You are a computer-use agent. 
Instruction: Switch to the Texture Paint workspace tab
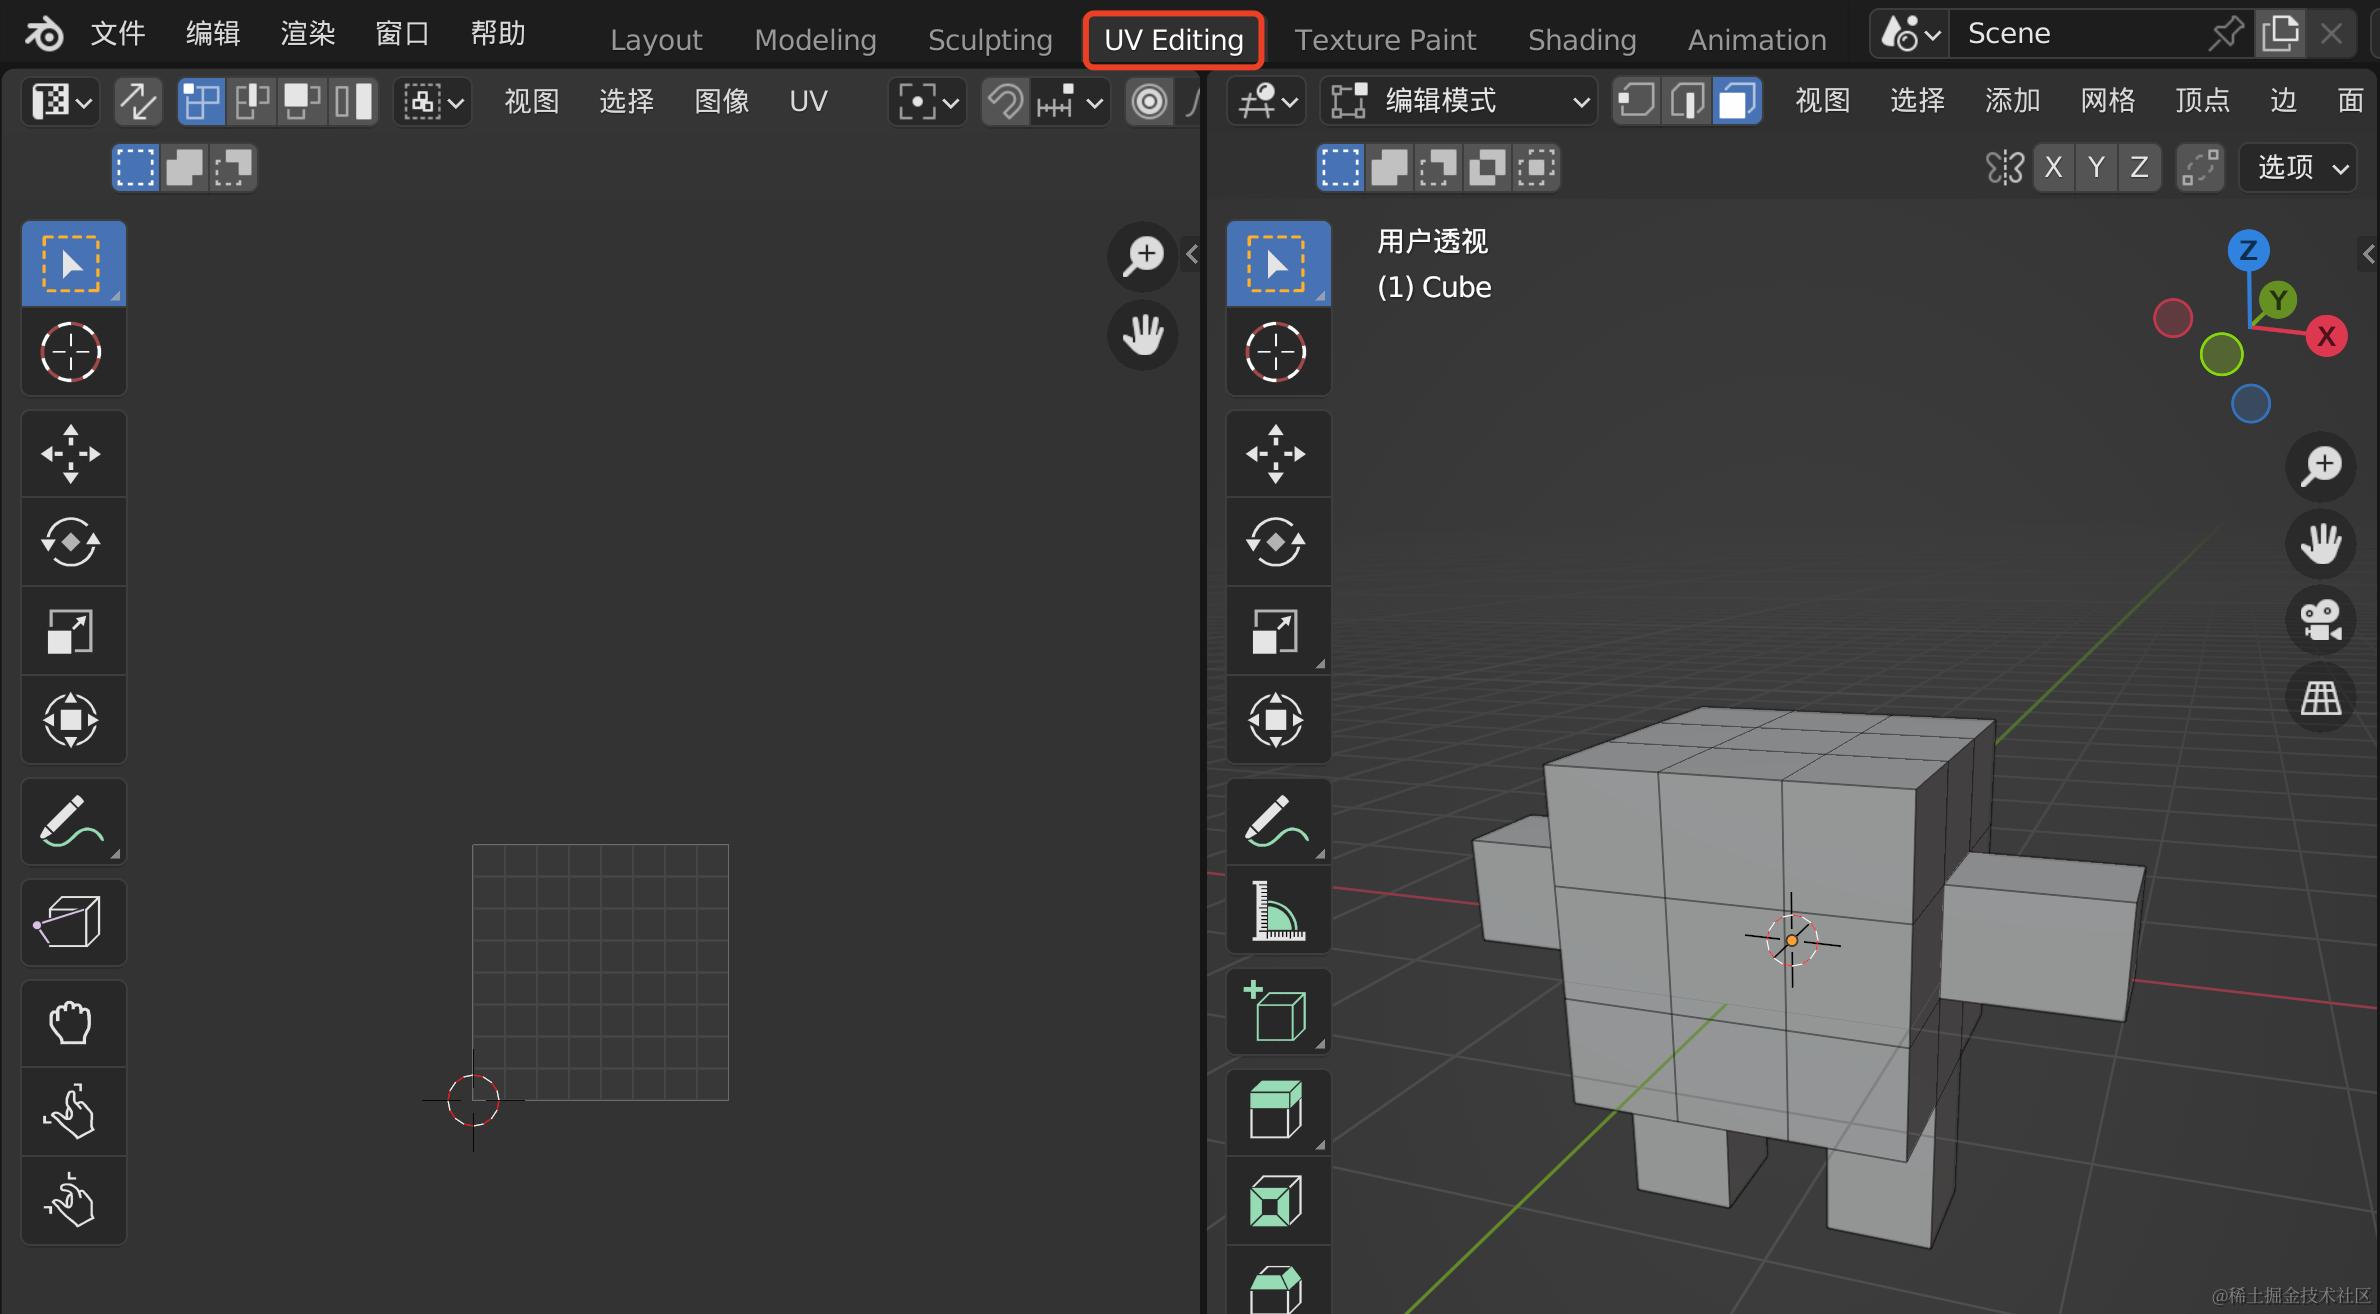pos(1384,39)
